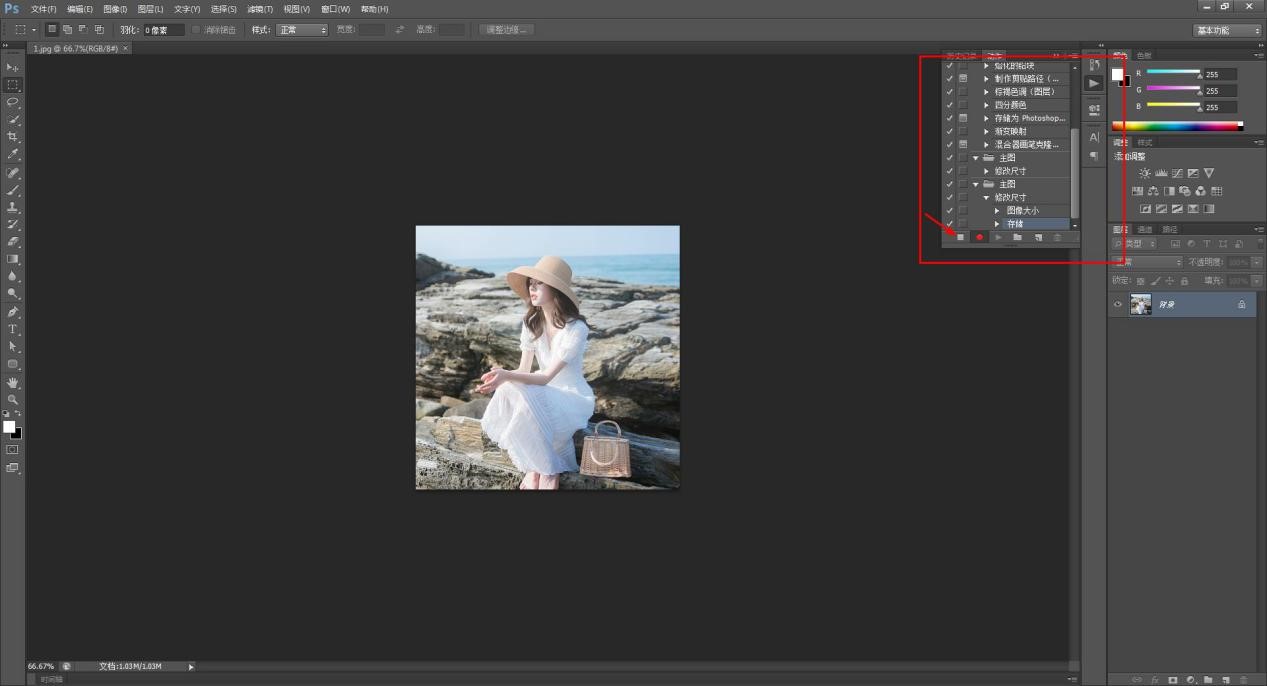Screen dimensions: 1267x686
Task: Hide the 背景 layer with eye icon
Action: [x=1118, y=304]
